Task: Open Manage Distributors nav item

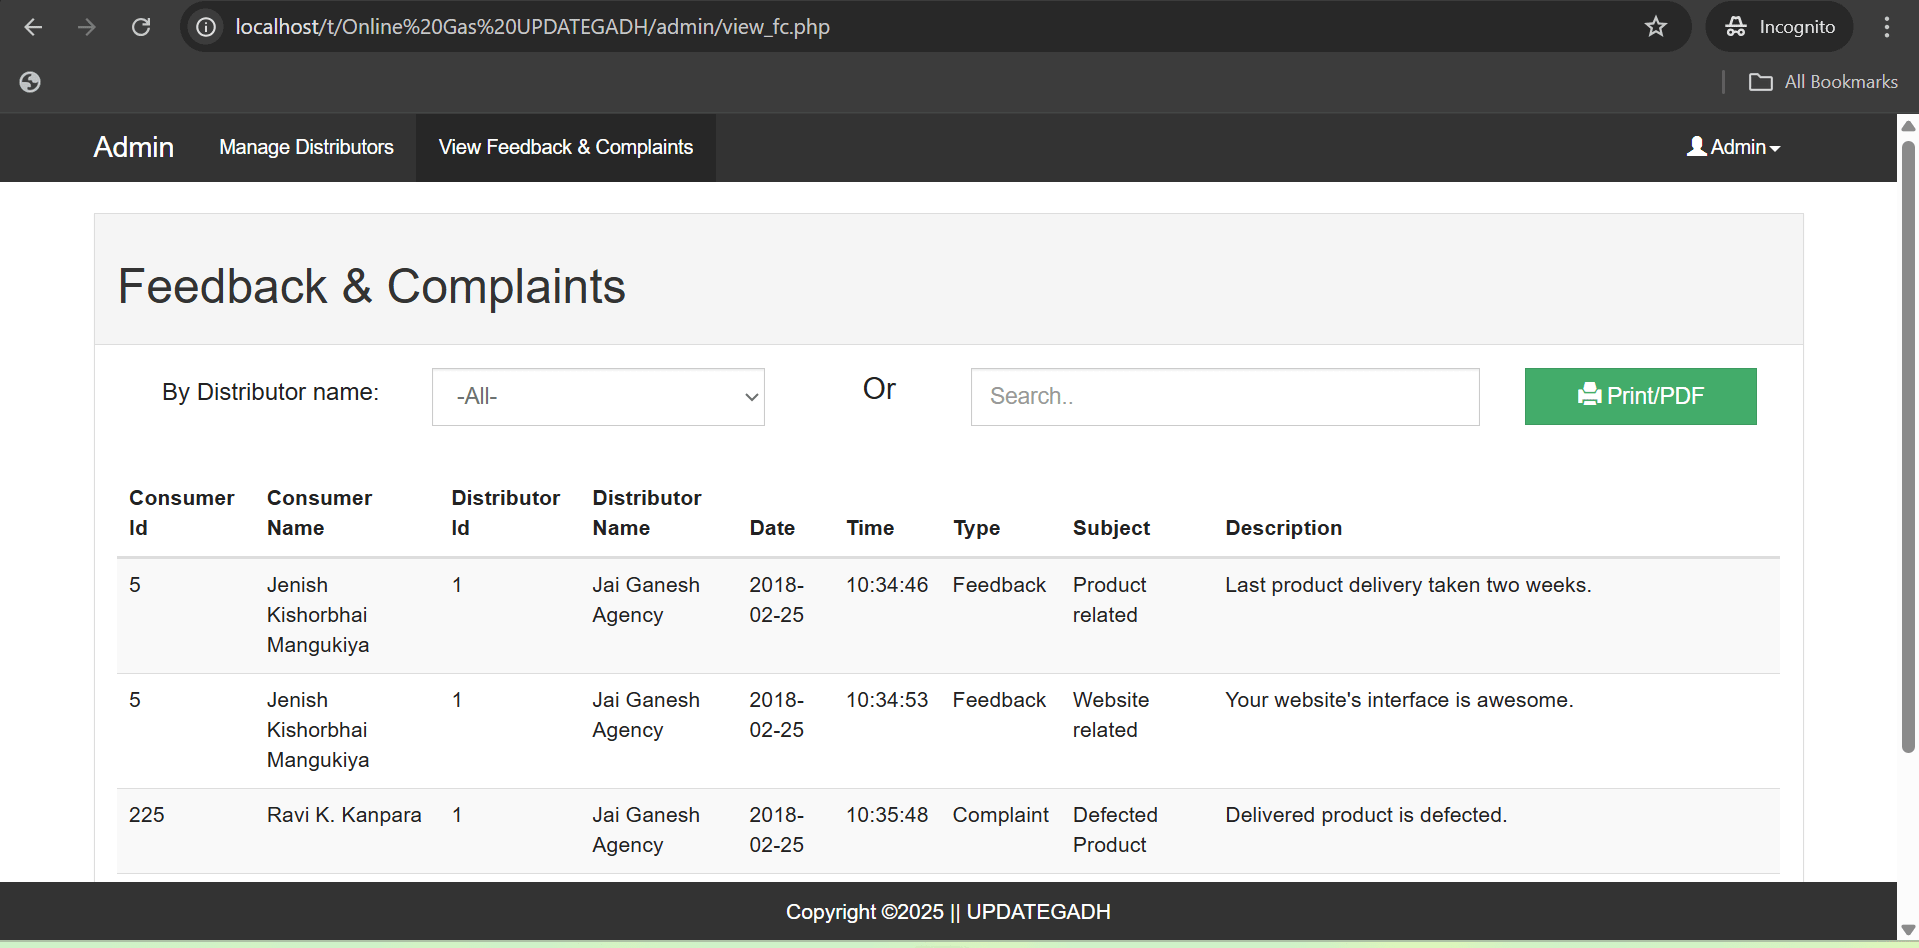Action: click(306, 147)
